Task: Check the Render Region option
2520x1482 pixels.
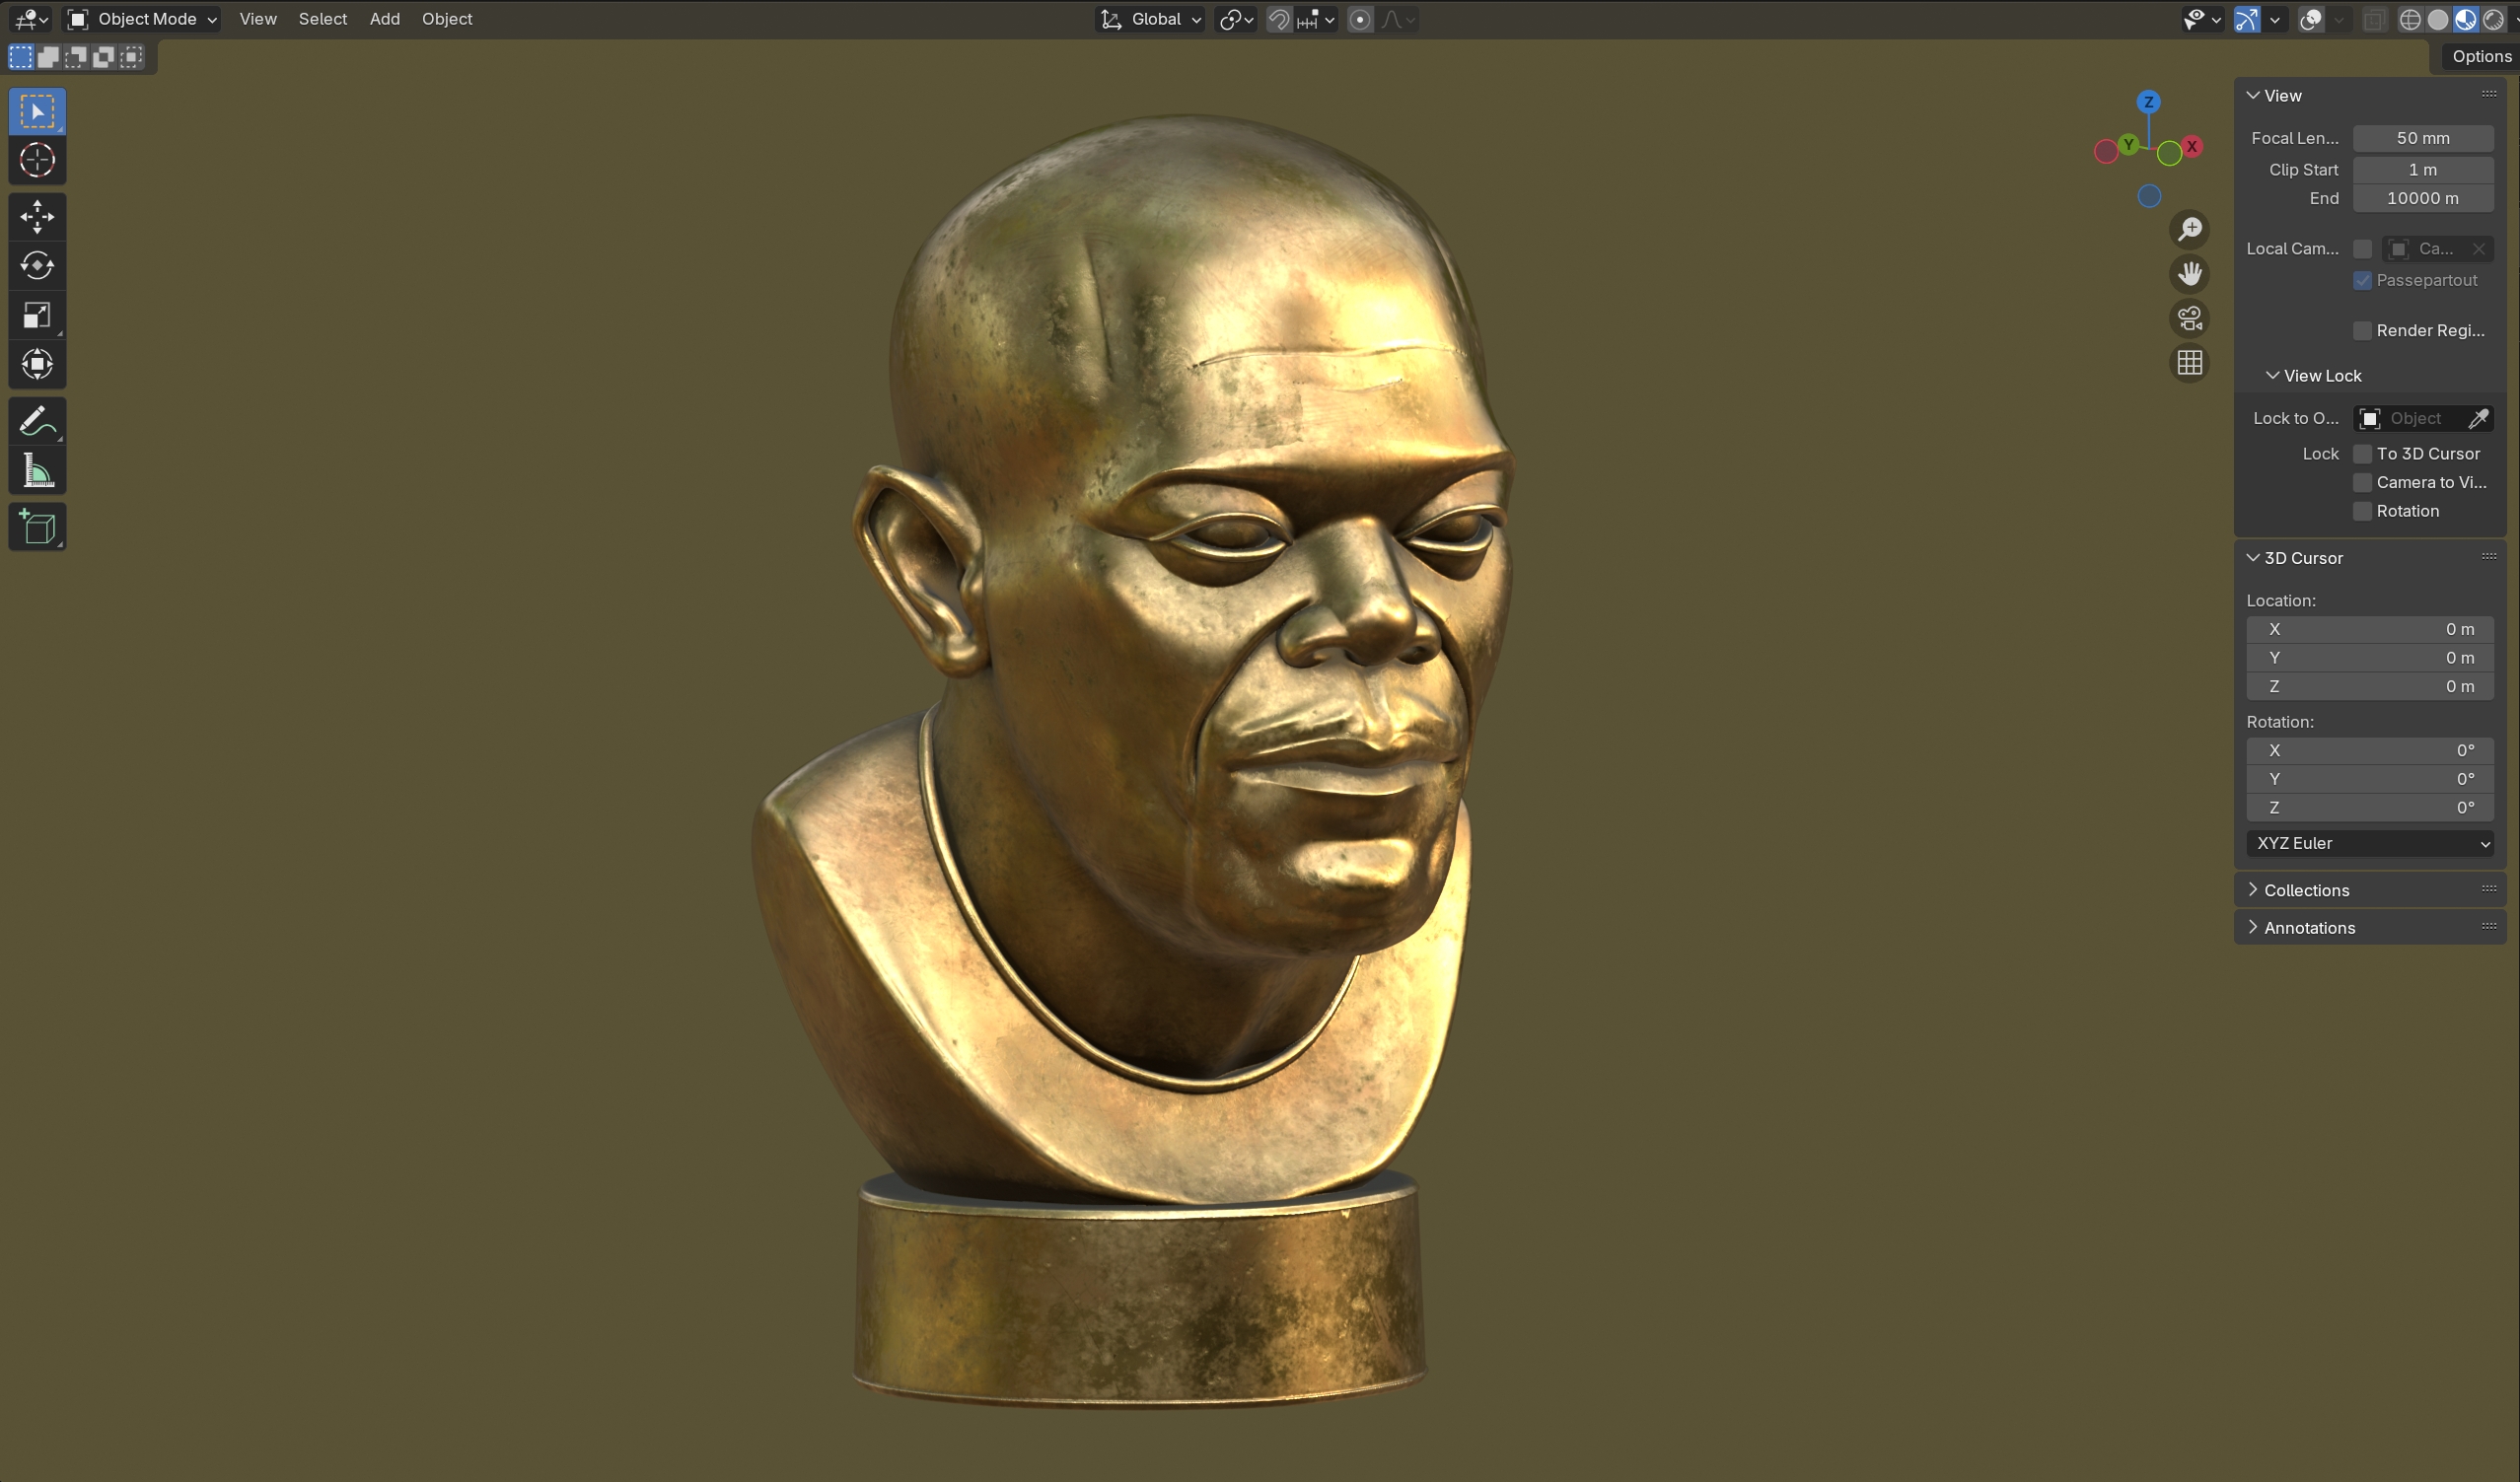Action: 2362,331
